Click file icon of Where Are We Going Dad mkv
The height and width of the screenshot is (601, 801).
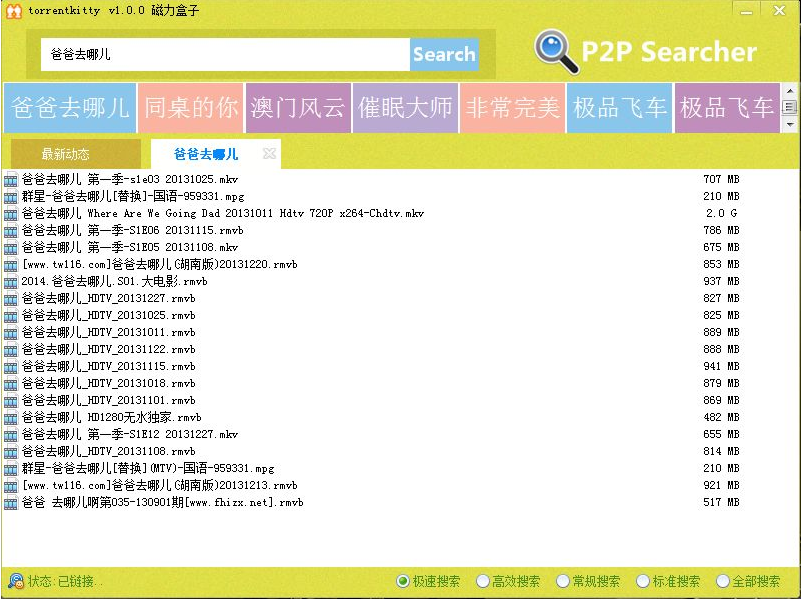tap(11, 214)
